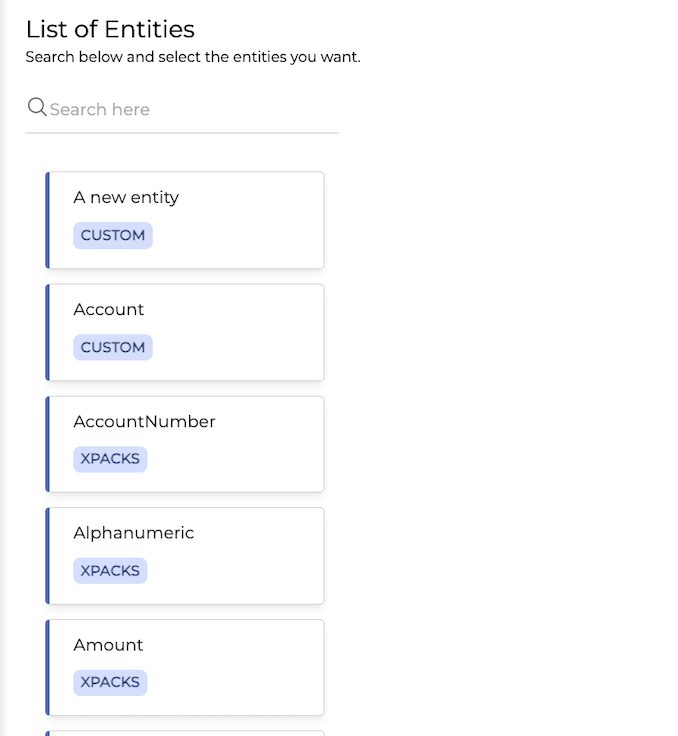The height and width of the screenshot is (736, 678).
Task: Click the magnifying glass search icon
Action: [x=37, y=107]
